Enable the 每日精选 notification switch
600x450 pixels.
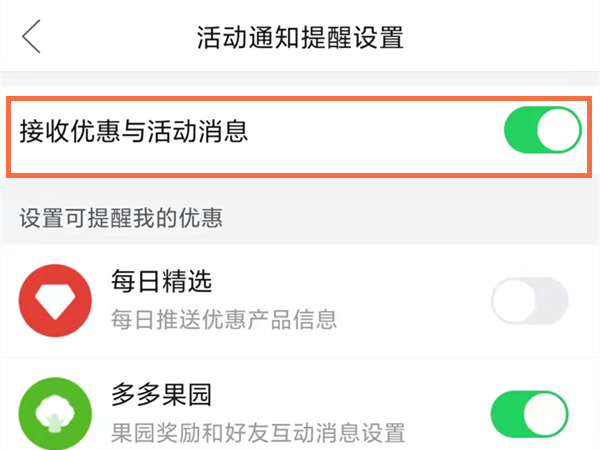click(530, 301)
